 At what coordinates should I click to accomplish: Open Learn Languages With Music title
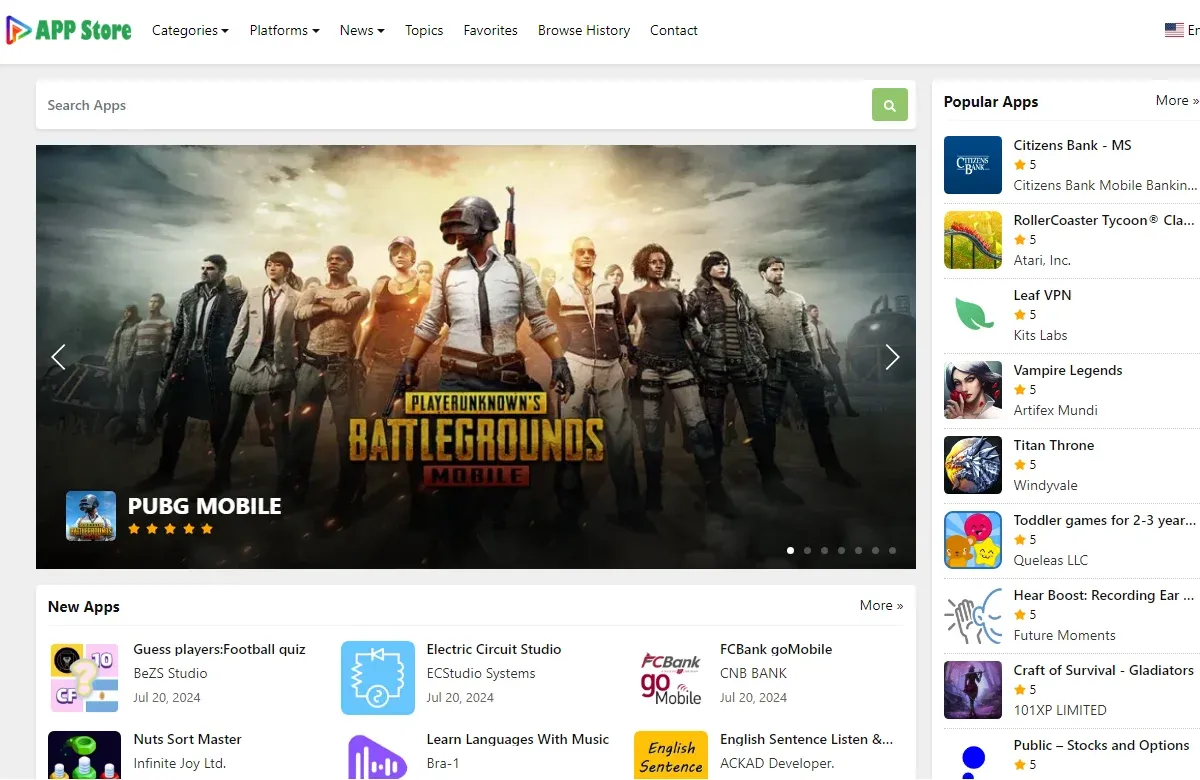518,739
